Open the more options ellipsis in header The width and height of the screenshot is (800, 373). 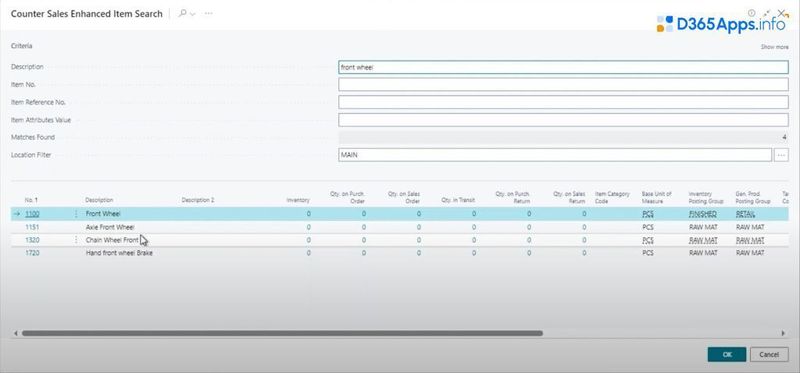point(209,14)
